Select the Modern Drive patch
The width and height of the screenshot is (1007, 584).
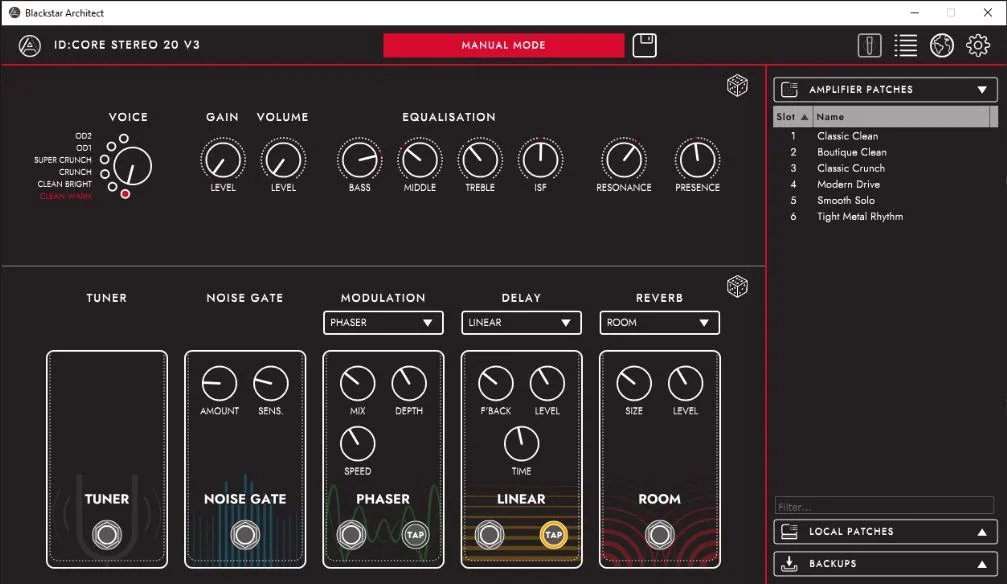click(847, 184)
